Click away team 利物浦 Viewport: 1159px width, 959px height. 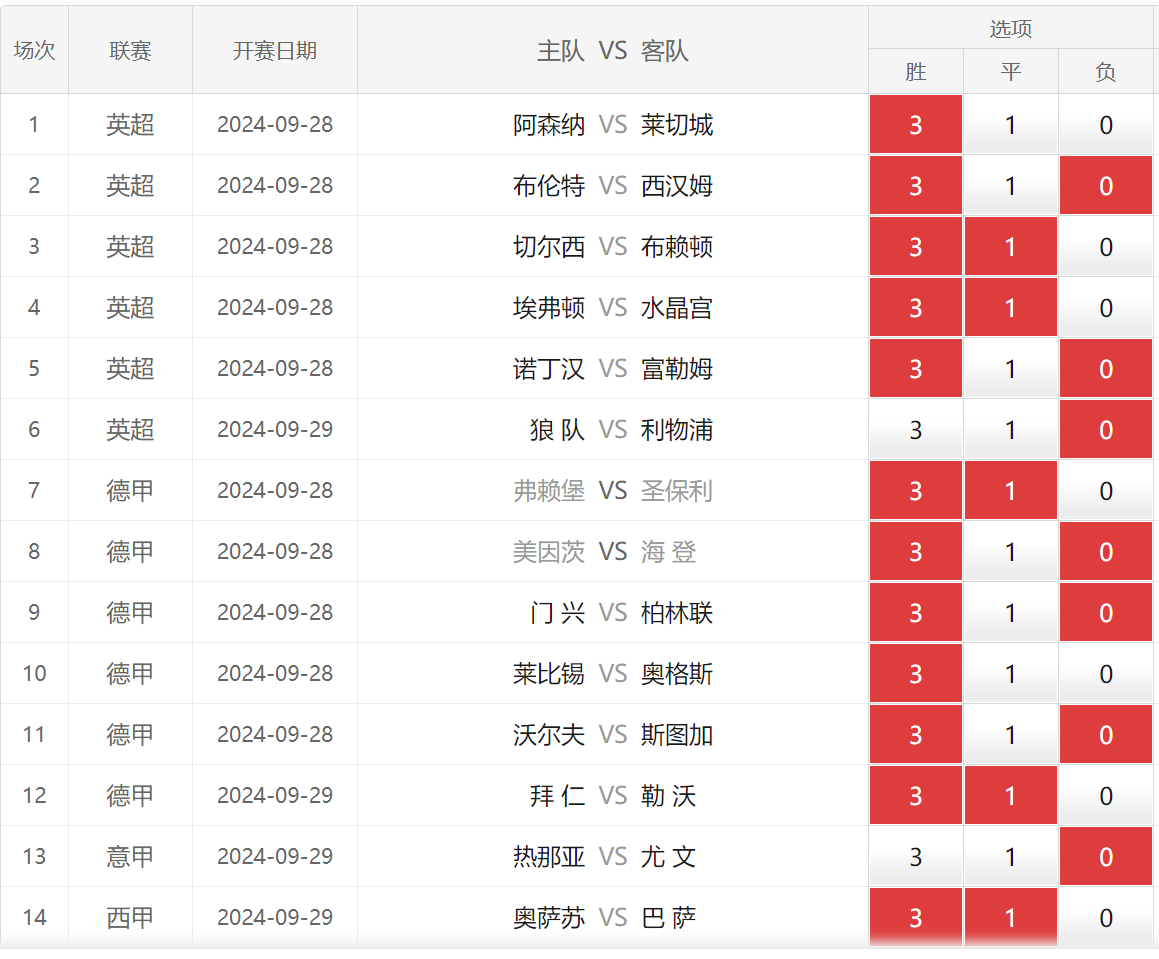pyautogui.click(x=676, y=429)
